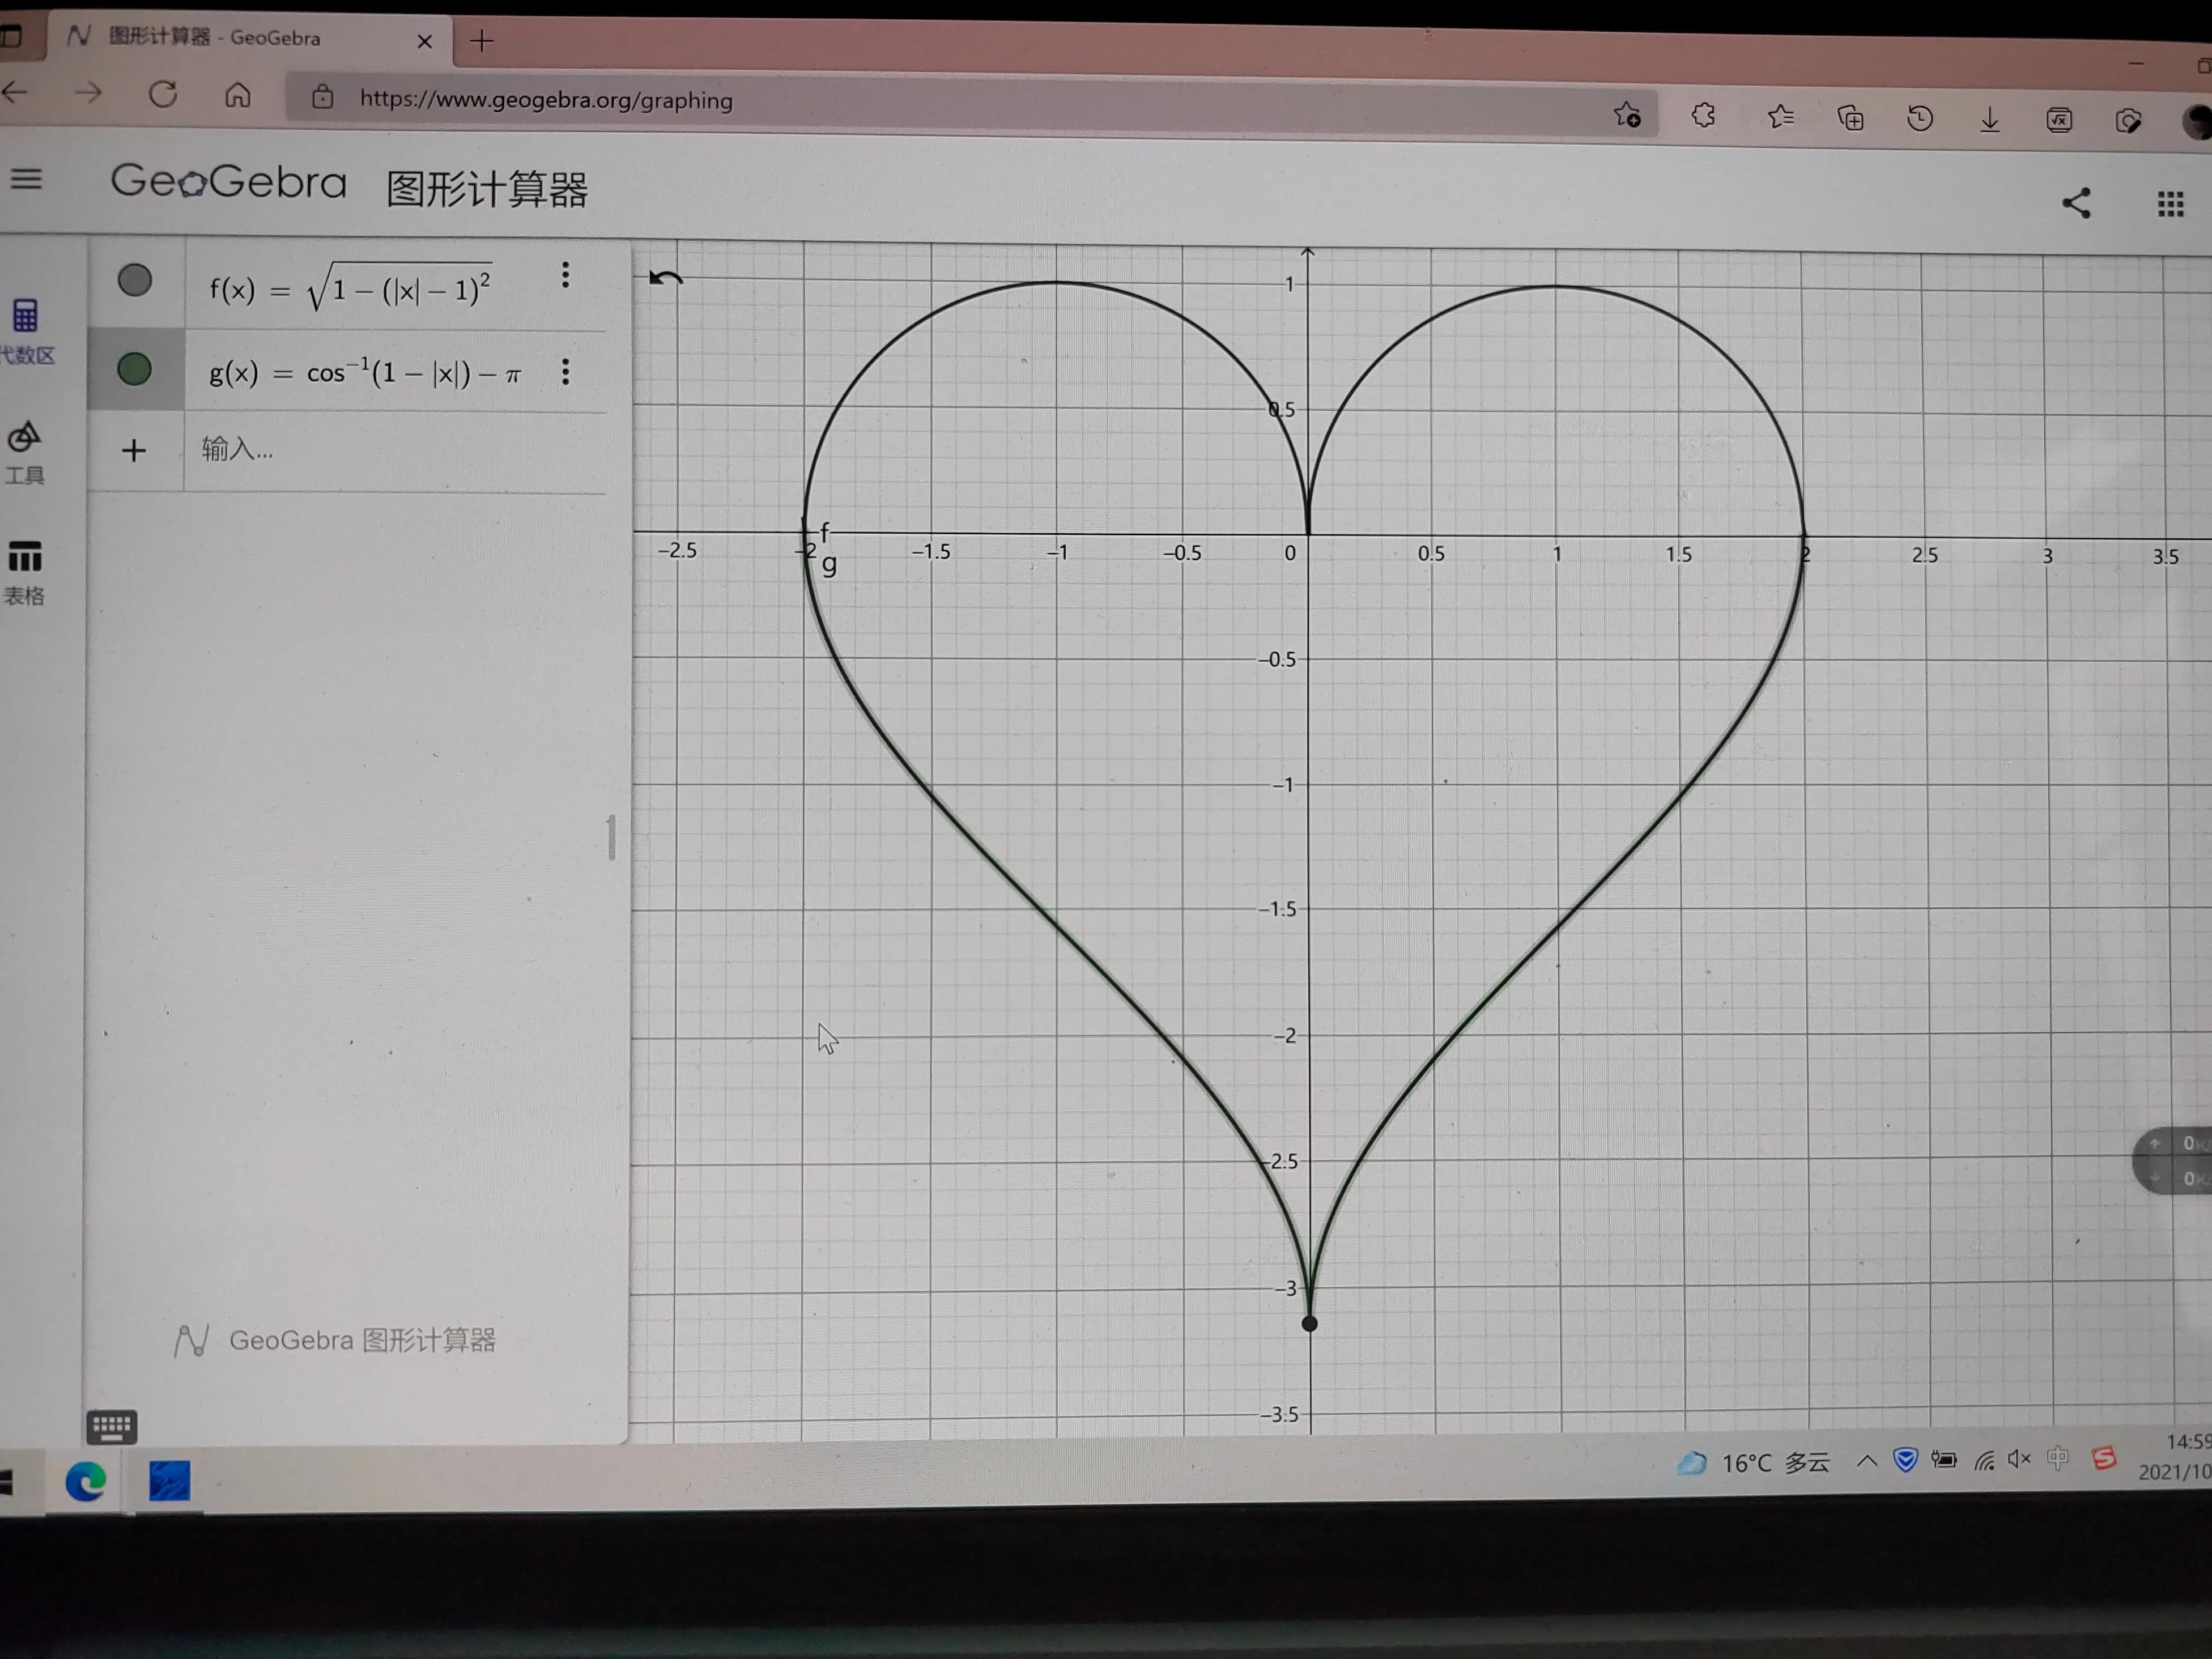The width and height of the screenshot is (2212, 1659).
Task: Open the browser home page
Action: point(238,96)
